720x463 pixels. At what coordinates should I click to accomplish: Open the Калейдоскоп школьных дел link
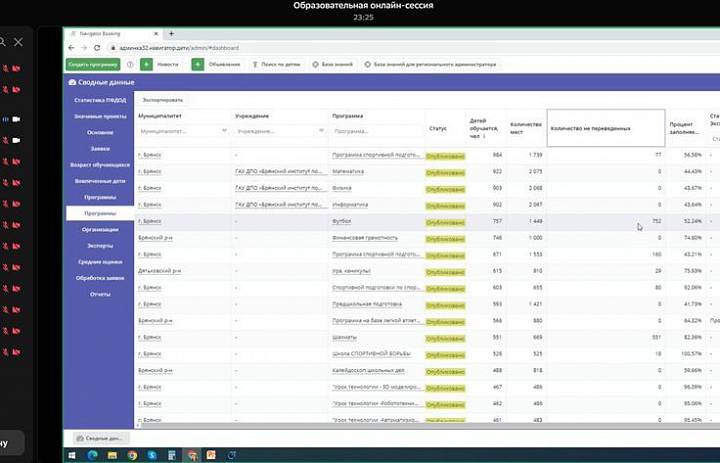(x=369, y=370)
